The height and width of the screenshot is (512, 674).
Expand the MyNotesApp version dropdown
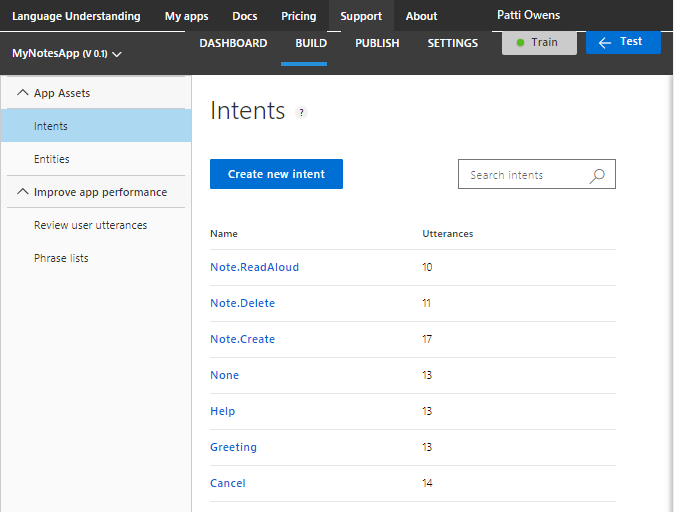click(x=117, y=54)
